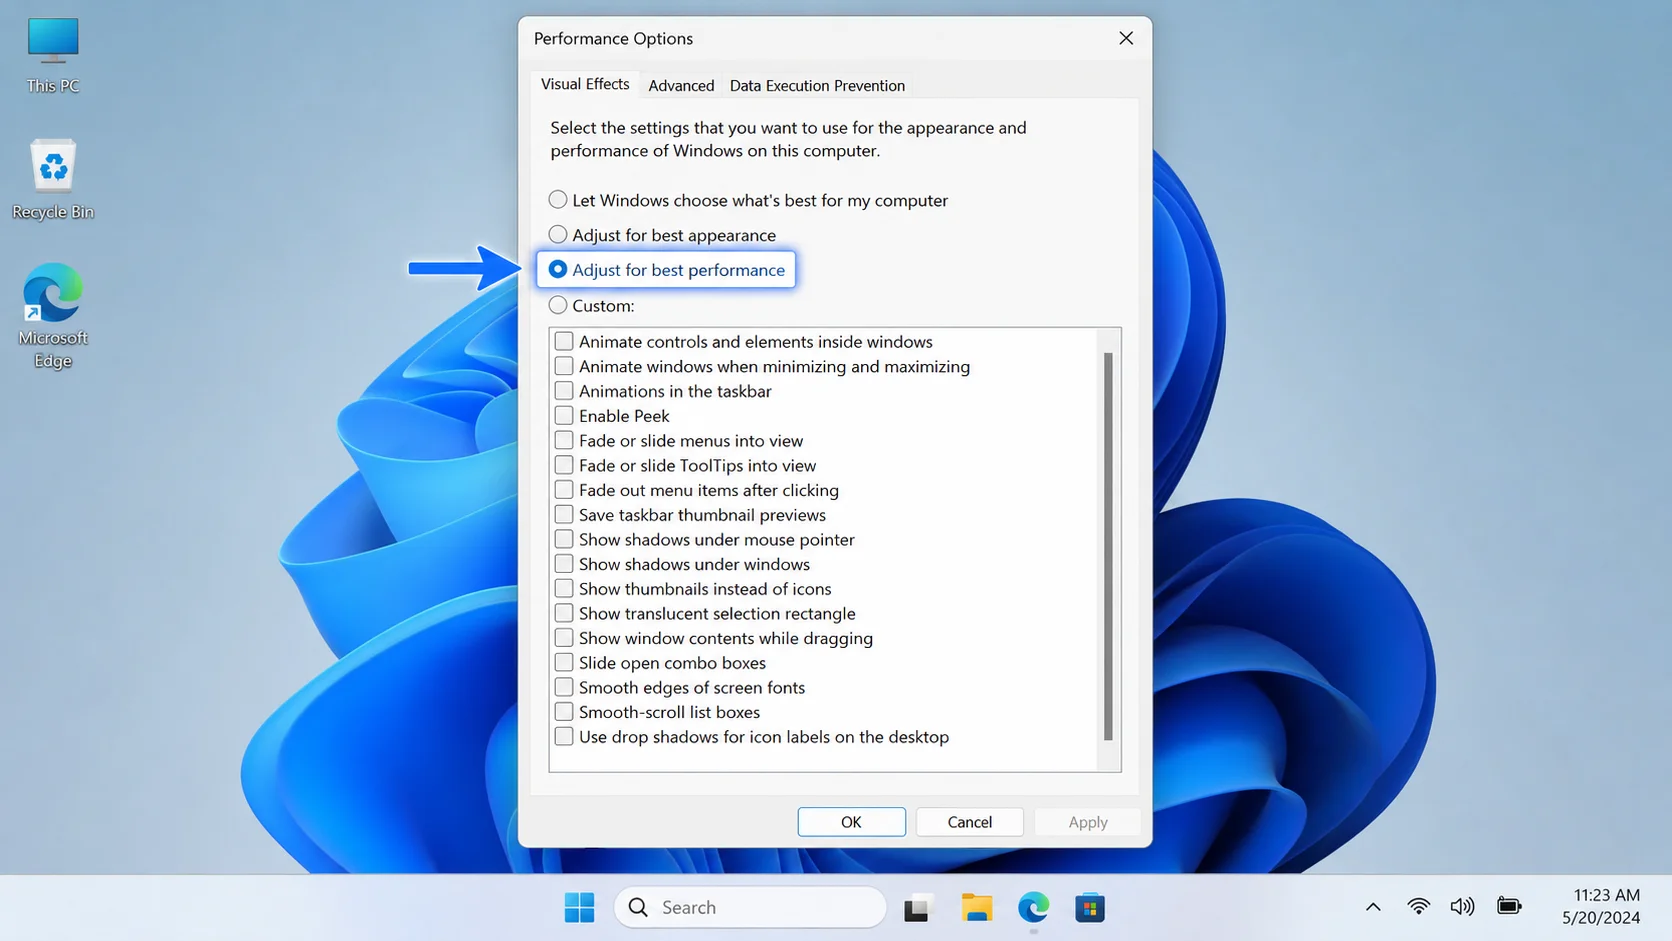Select the Custom radio option
Image resolution: width=1672 pixels, height=941 pixels.
click(592, 305)
